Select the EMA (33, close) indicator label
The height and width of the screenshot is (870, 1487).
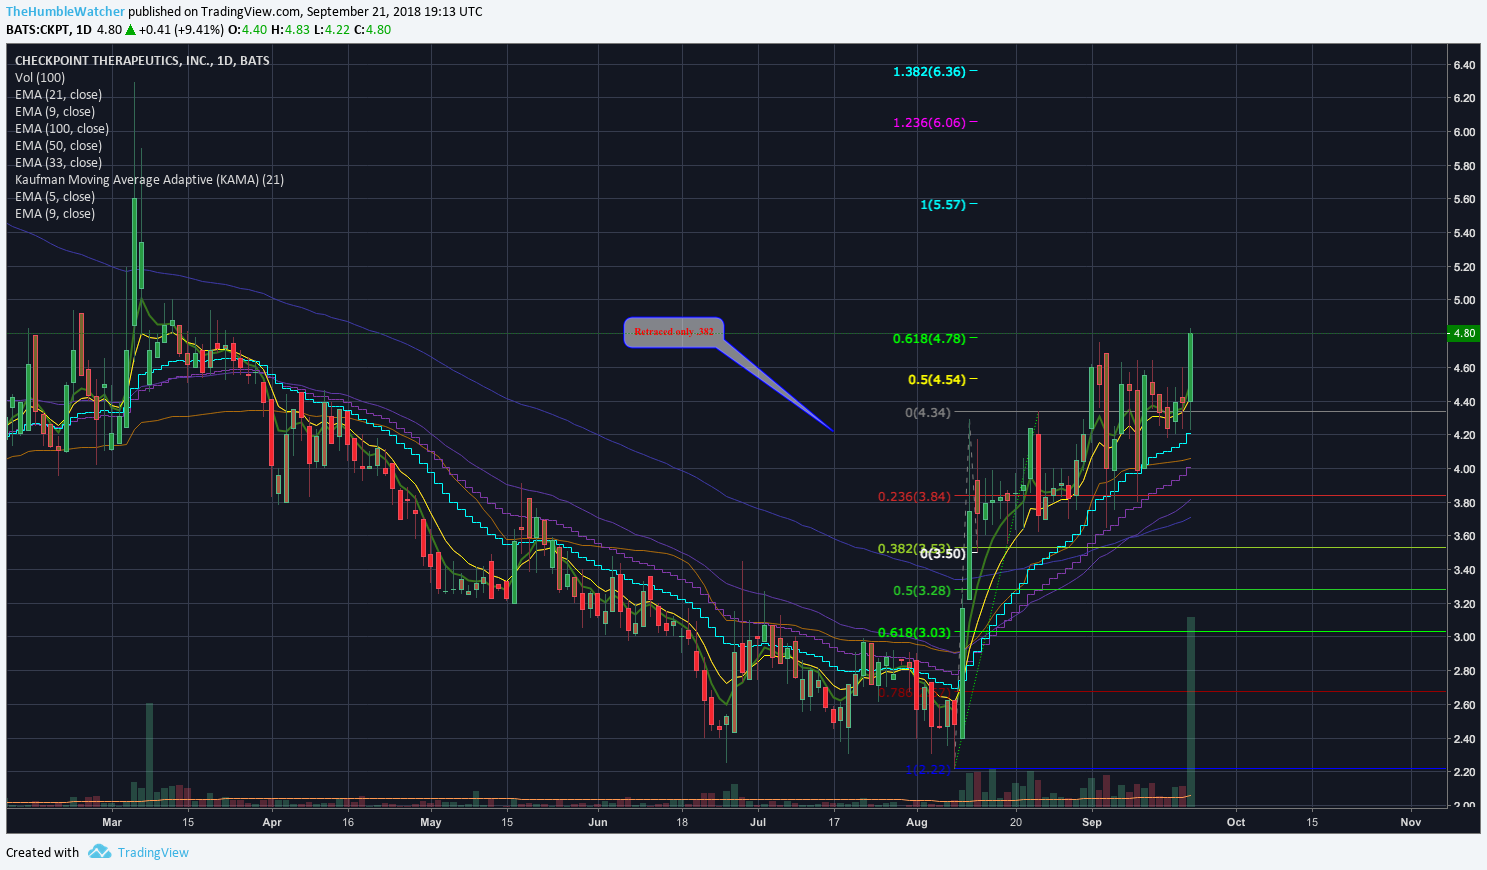tap(58, 163)
